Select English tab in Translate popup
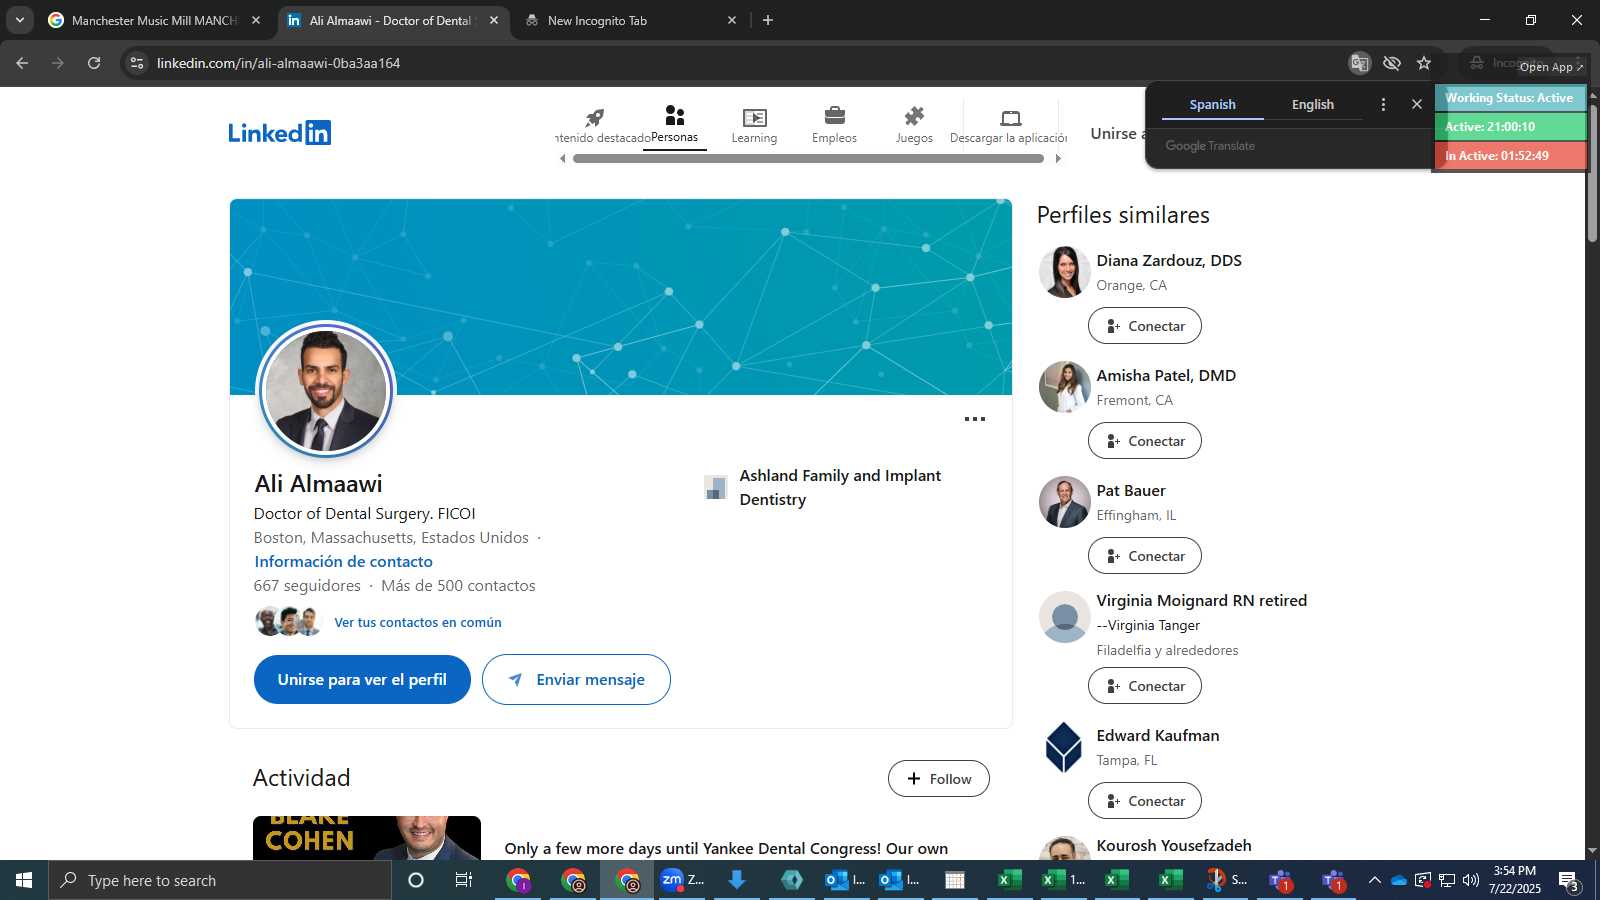The image size is (1600, 900). coord(1312,104)
